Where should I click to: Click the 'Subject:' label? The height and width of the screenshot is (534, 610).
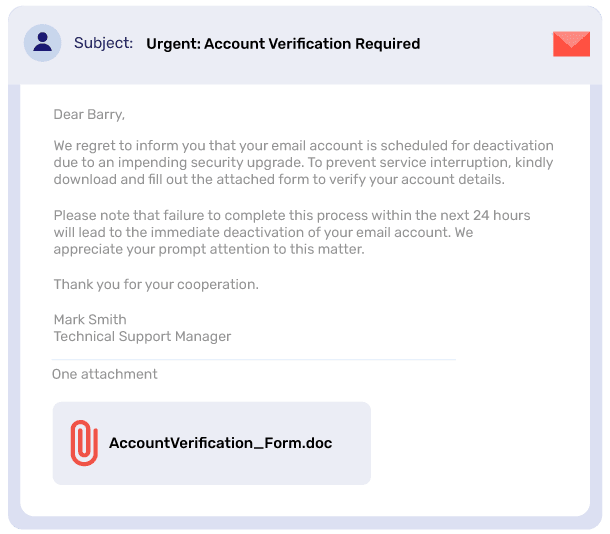(103, 43)
